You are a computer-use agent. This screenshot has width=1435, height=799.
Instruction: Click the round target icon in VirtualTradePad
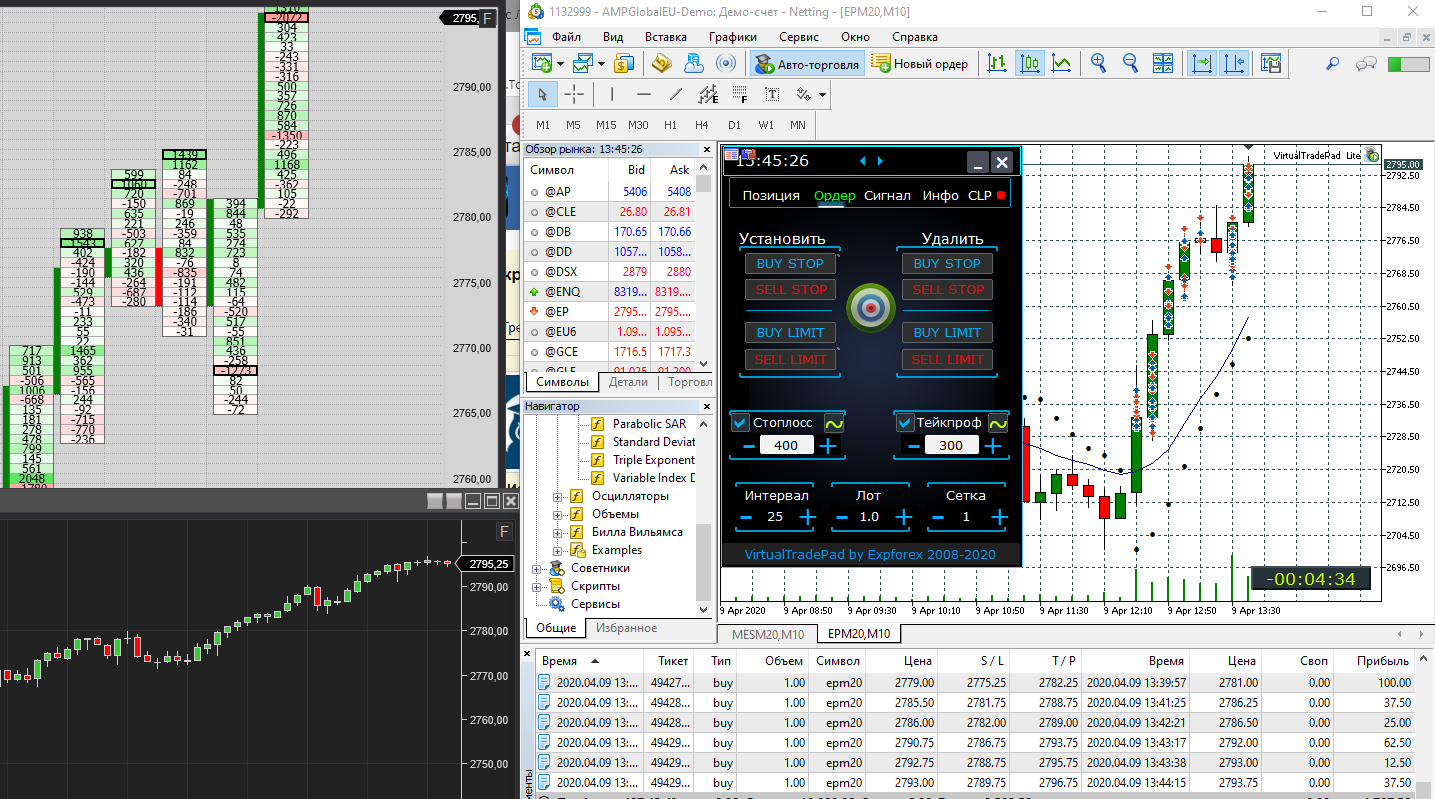(x=870, y=309)
